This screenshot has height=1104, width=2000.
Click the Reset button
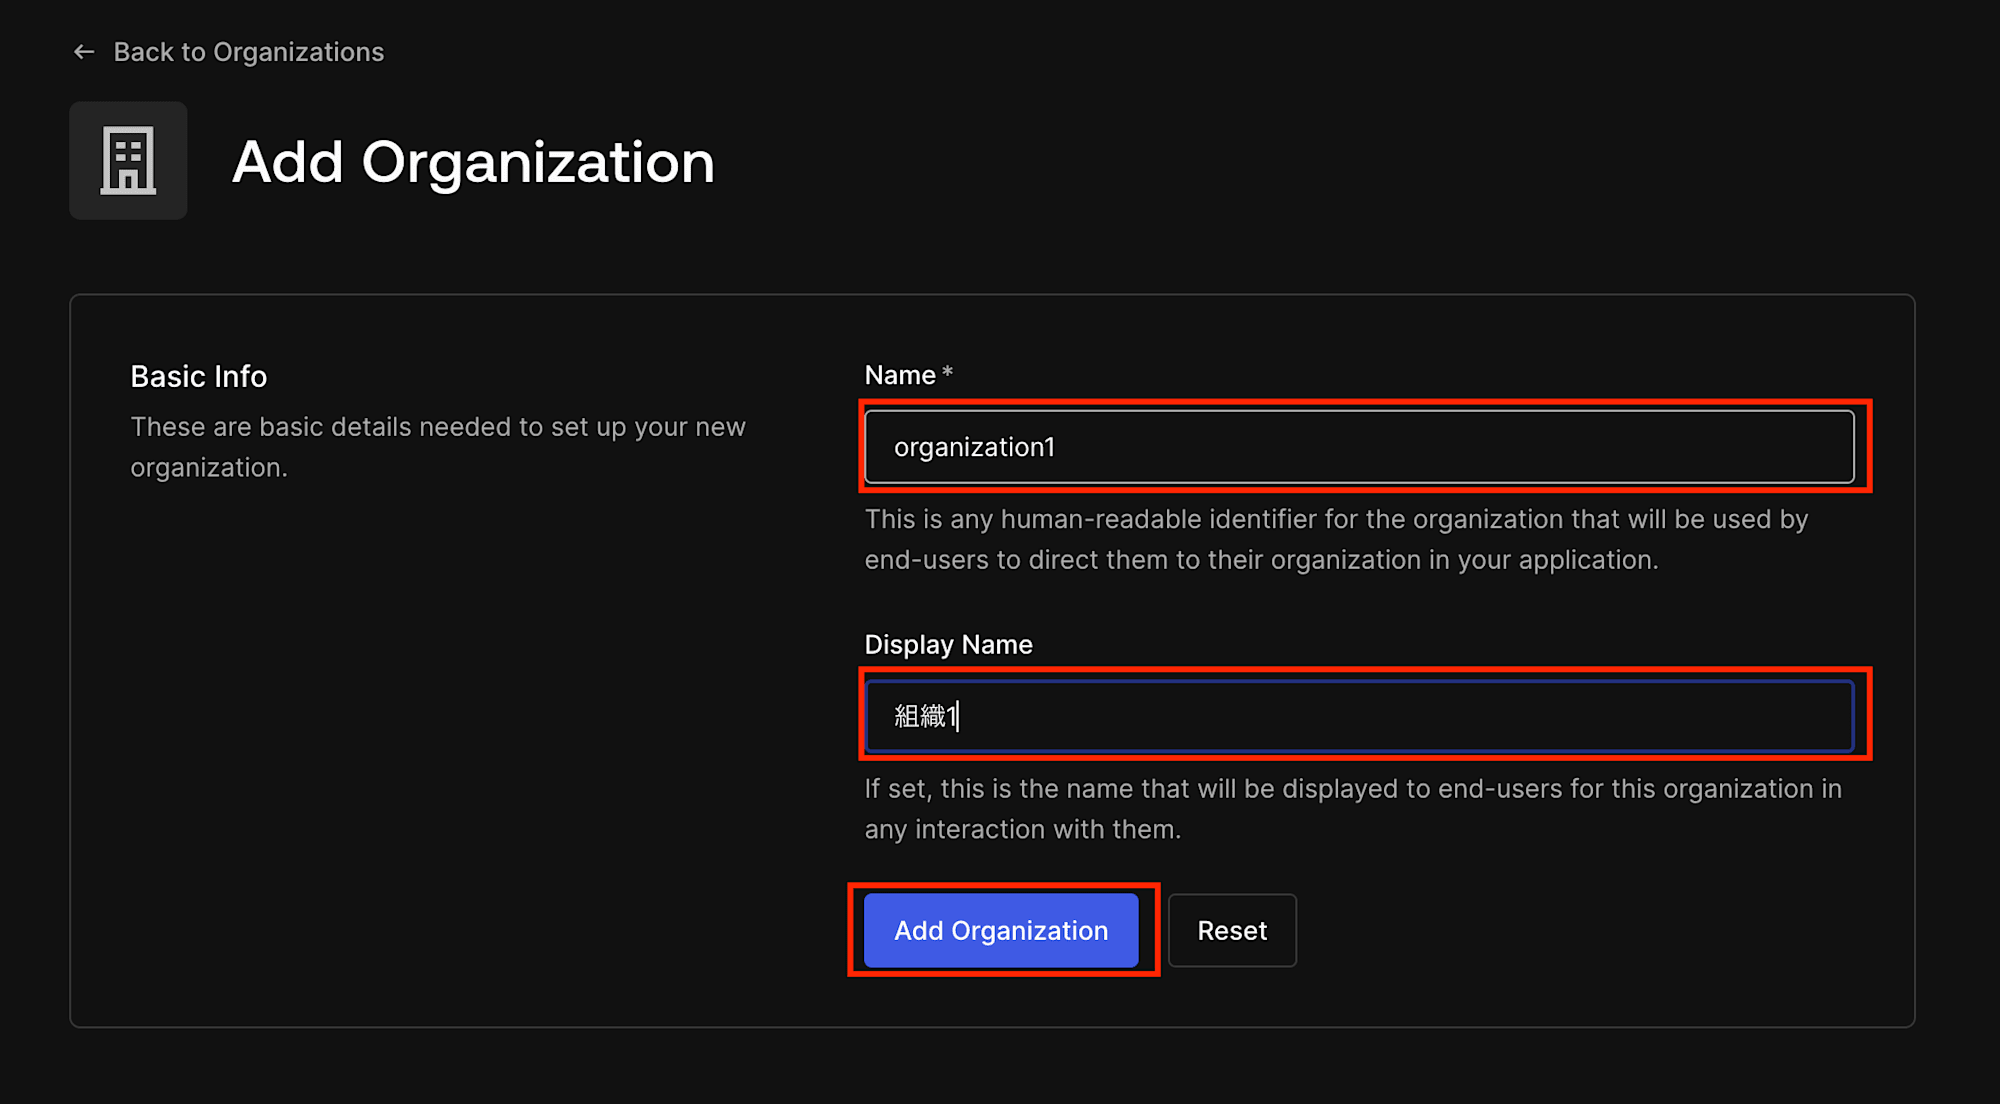click(1232, 930)
